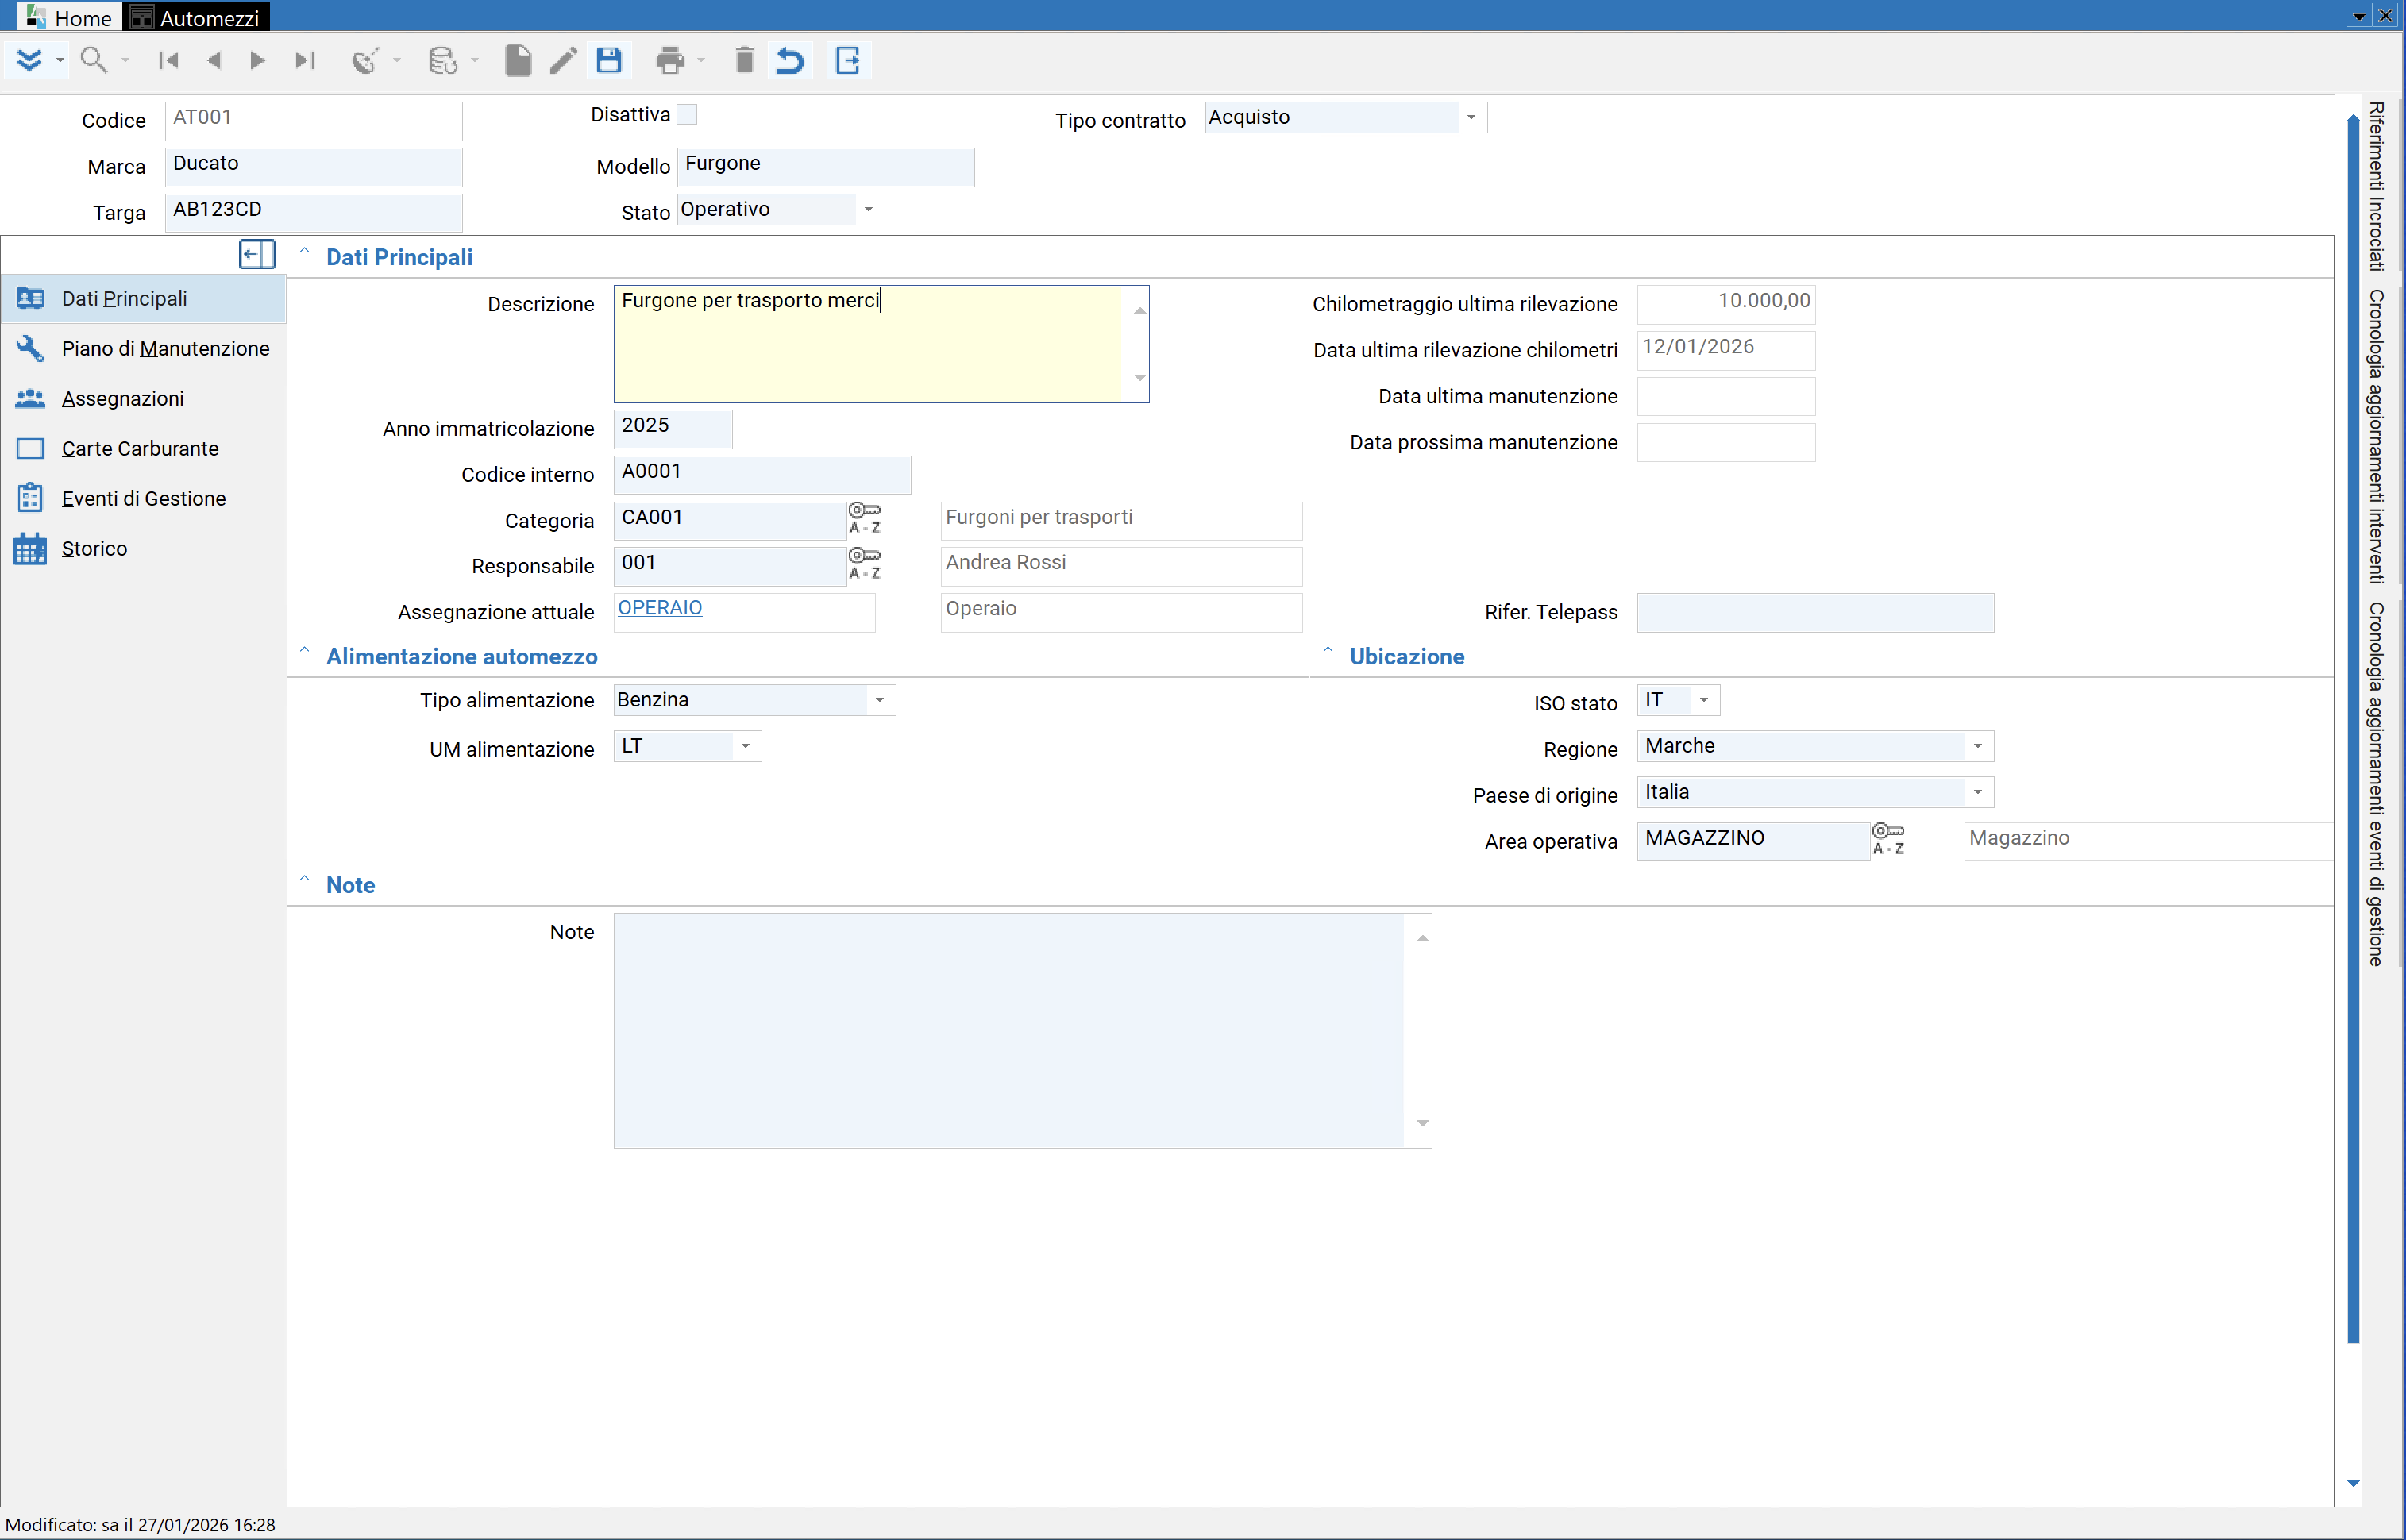Click inside the Descrizione text area

tap(868, 344)
